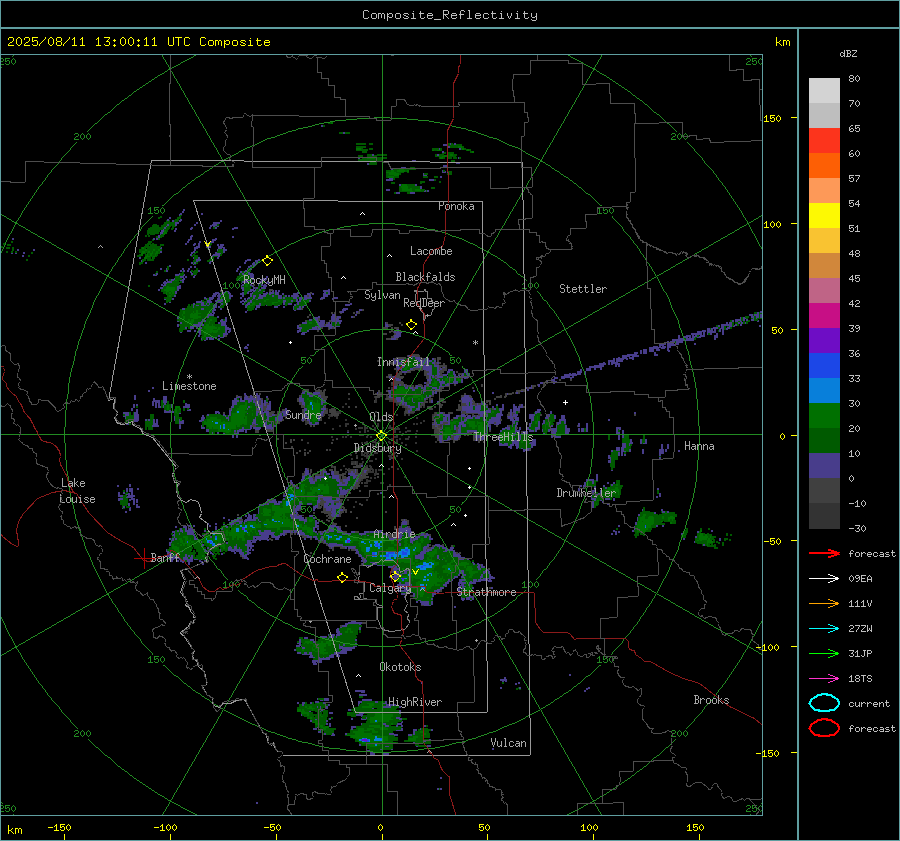
Task: Click the Cochrane city label
Action: pyautogui.click(x=327, y=559)
